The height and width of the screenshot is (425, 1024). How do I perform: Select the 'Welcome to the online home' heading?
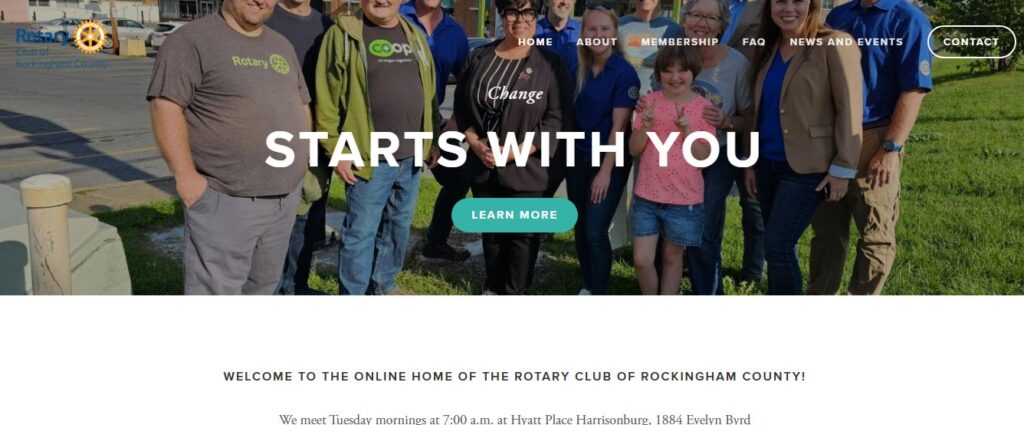(515, 377)
